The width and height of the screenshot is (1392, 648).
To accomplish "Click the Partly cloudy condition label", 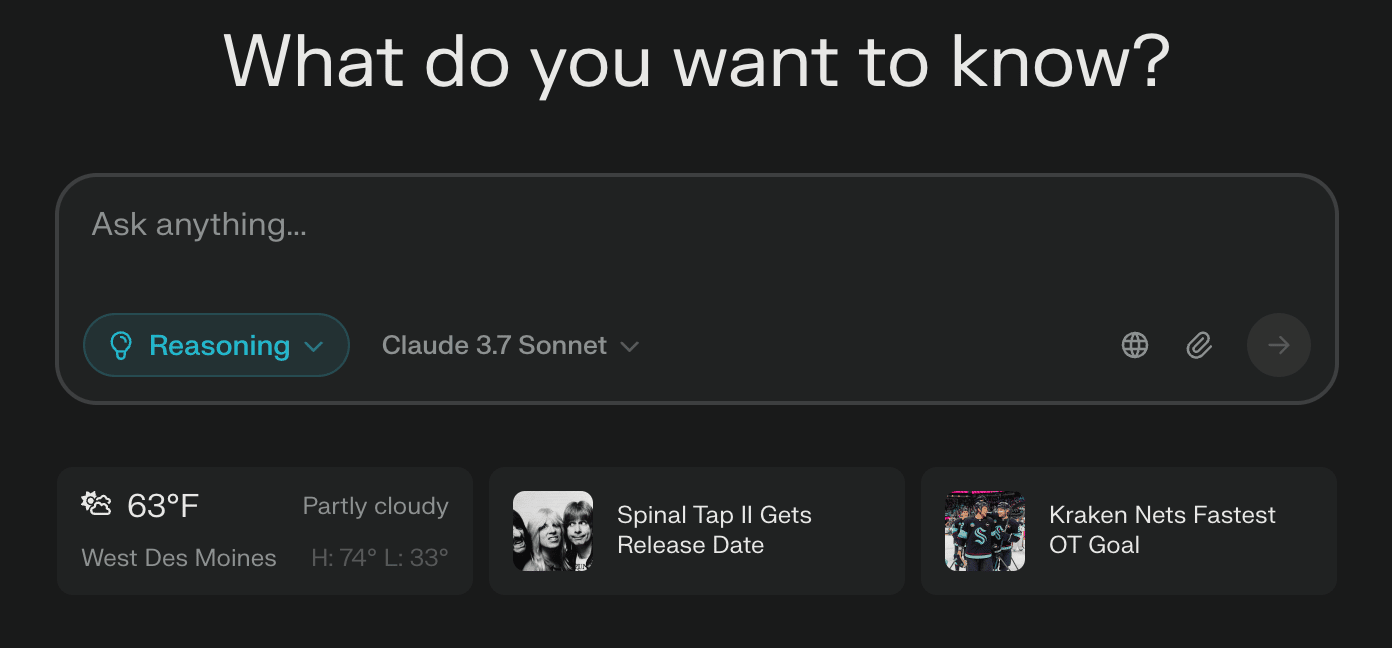I will (376, 506).
